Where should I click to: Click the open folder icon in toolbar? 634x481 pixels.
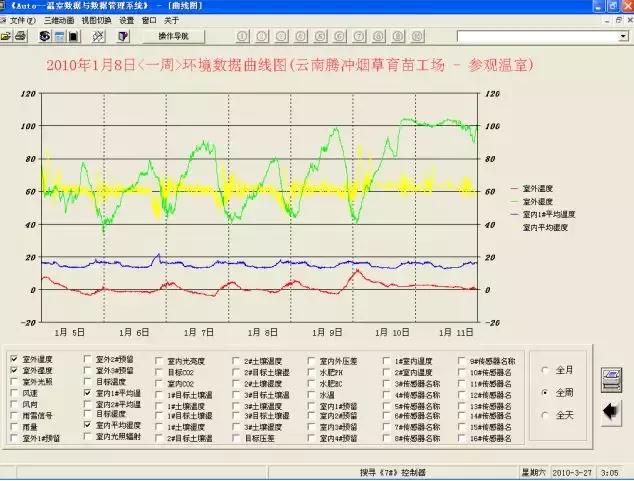click(x=7, y=37)
